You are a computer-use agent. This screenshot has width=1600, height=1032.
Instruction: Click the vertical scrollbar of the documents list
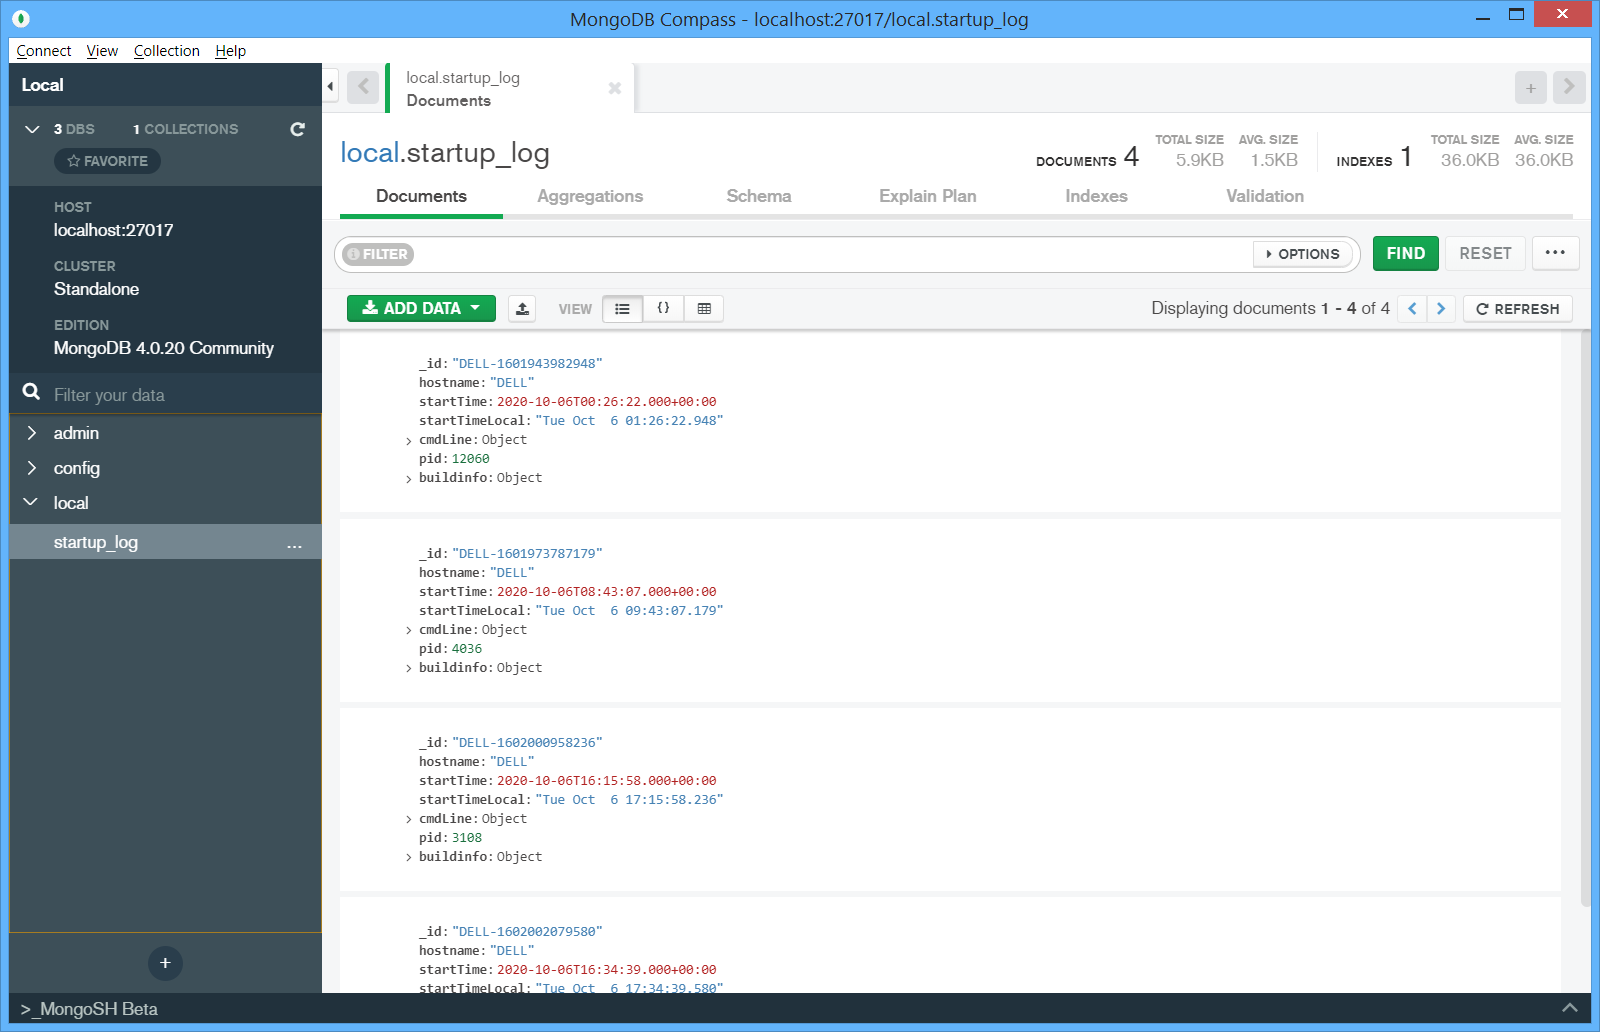point(1585,620)
